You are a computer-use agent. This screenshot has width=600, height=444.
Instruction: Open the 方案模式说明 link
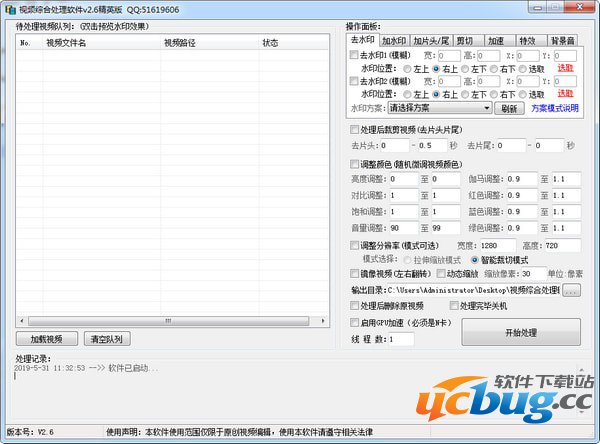pyautogui.click(x=555, y=108)
